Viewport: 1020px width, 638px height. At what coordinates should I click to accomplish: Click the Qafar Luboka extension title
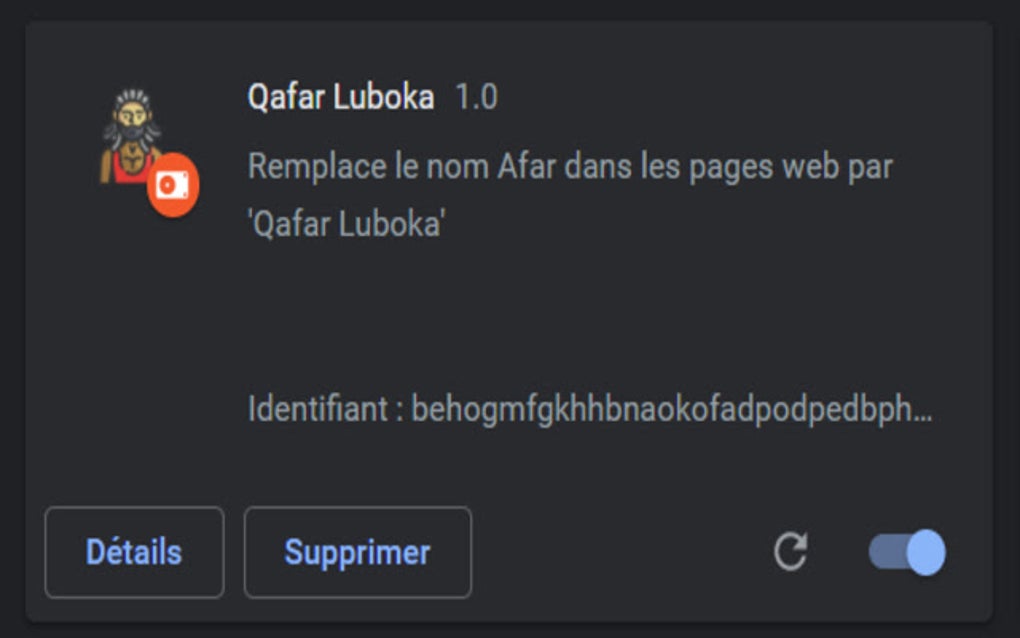tap(340, 98)
